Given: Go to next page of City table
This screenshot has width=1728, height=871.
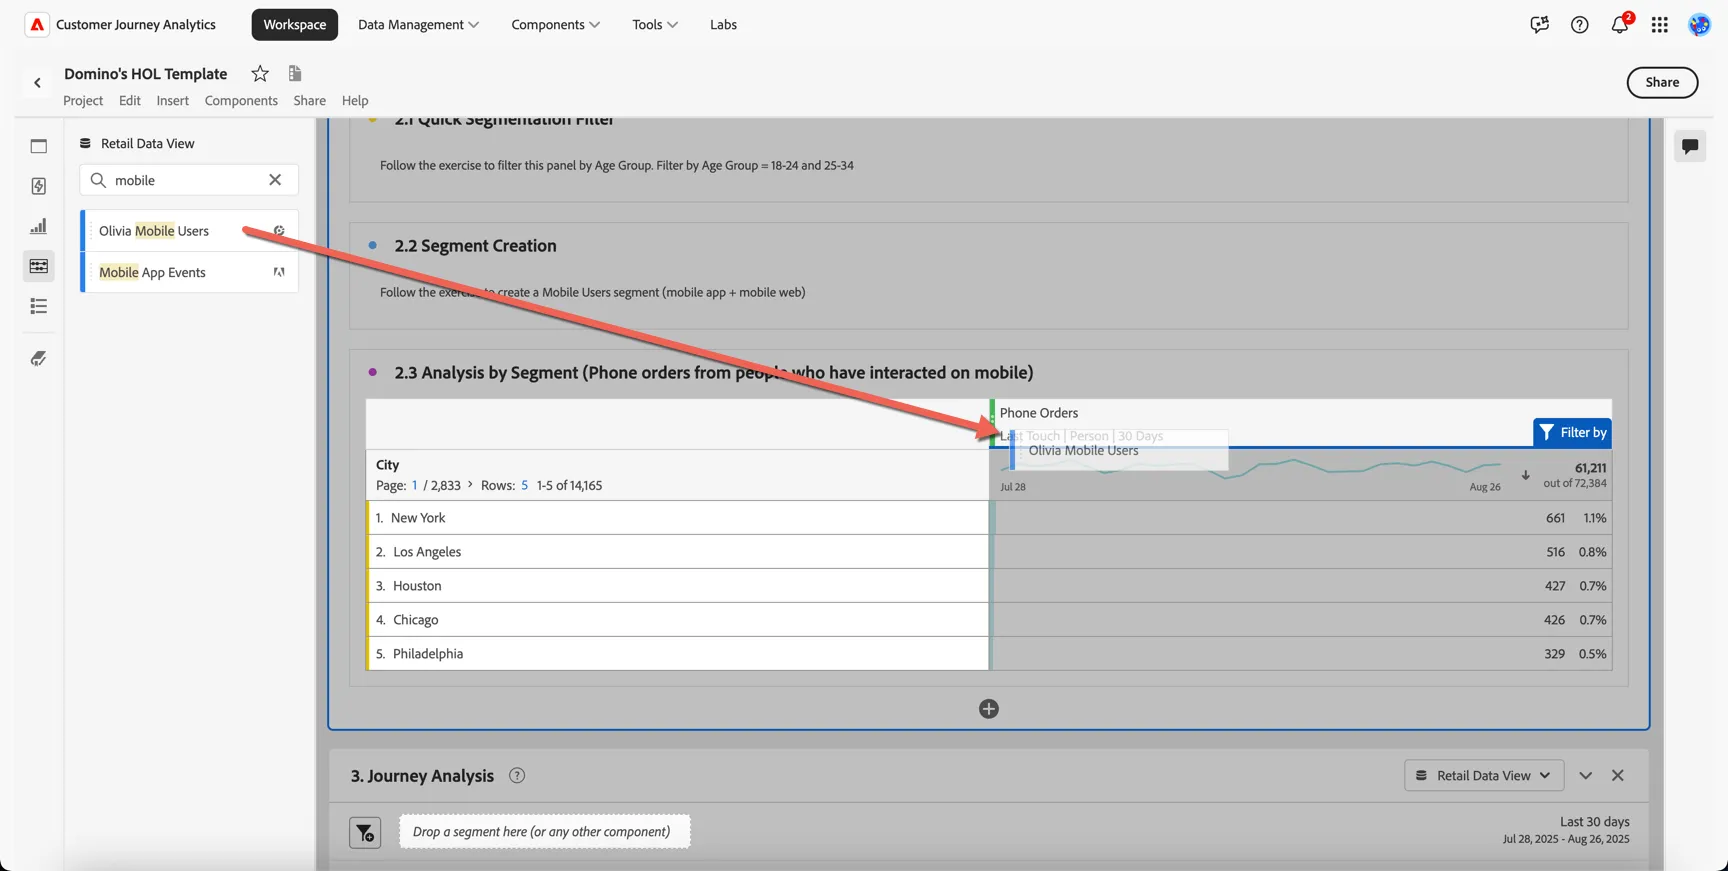Looking at the screenshot, I should 470,485.
